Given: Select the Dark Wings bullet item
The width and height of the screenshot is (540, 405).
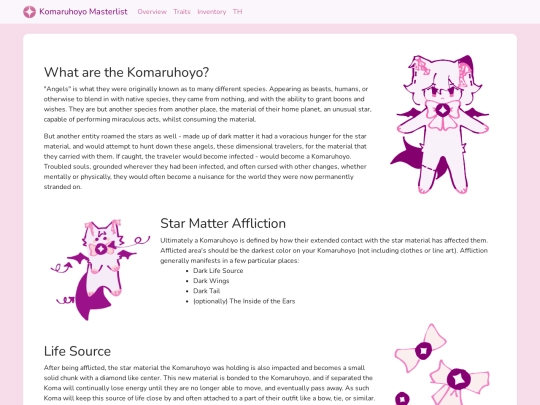Looking at the screenshot, I should click(211, 281).
